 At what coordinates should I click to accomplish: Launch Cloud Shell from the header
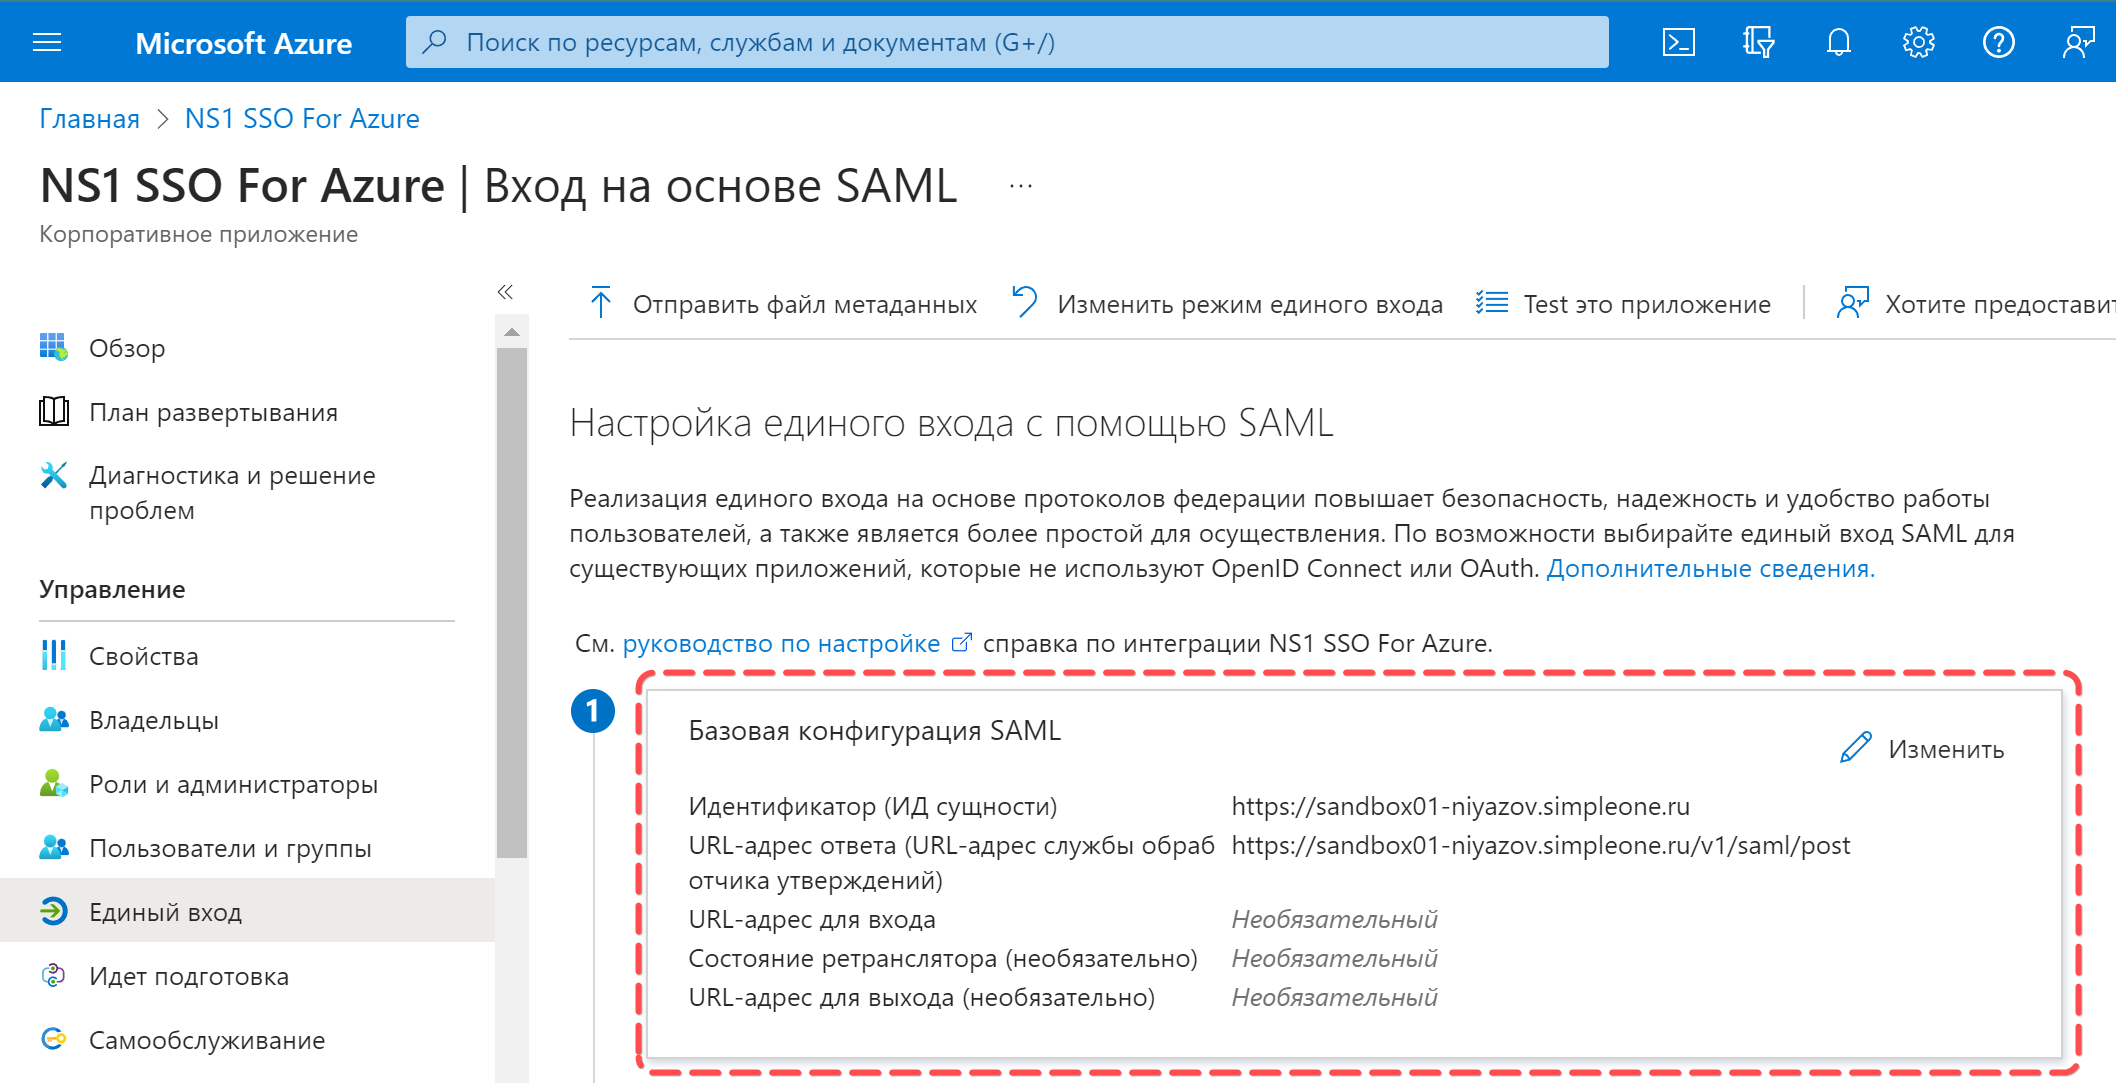click(1678, 42)
